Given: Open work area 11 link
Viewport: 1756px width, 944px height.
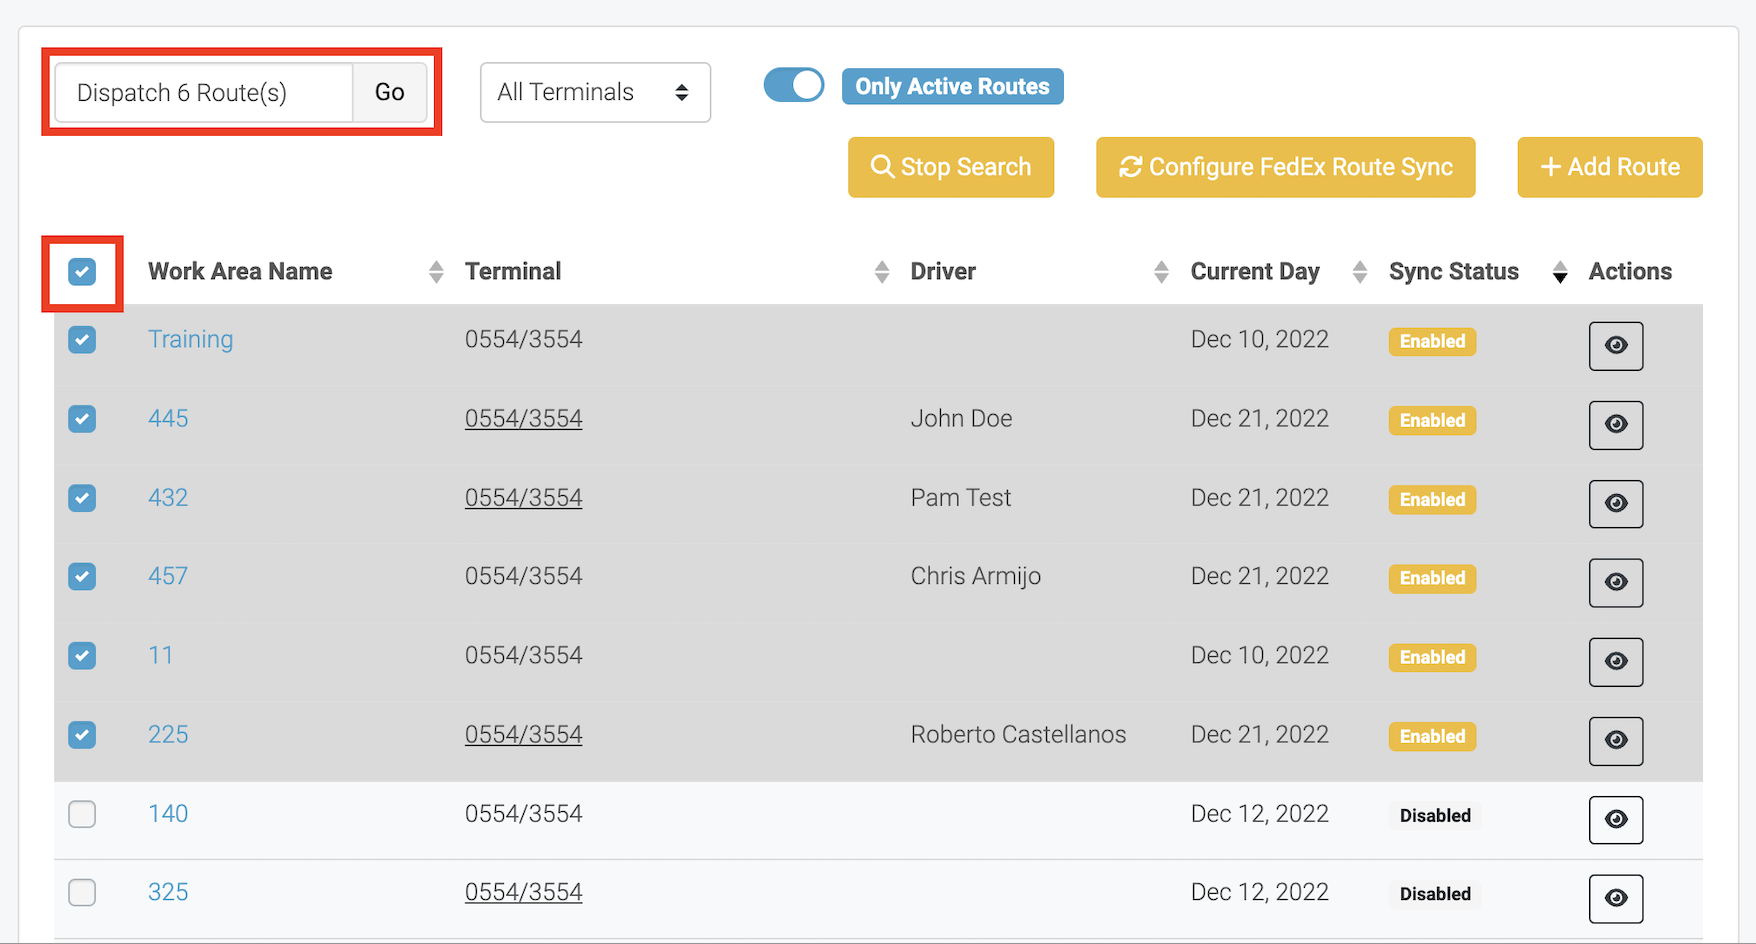Looking at the screenshot, I should (x=160, y=655).
